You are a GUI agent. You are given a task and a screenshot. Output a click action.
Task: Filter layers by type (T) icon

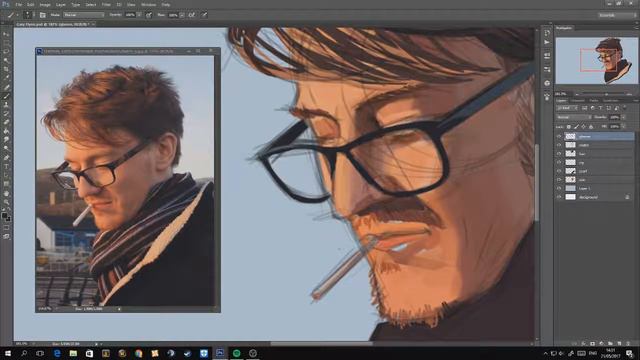click(600, 108)
